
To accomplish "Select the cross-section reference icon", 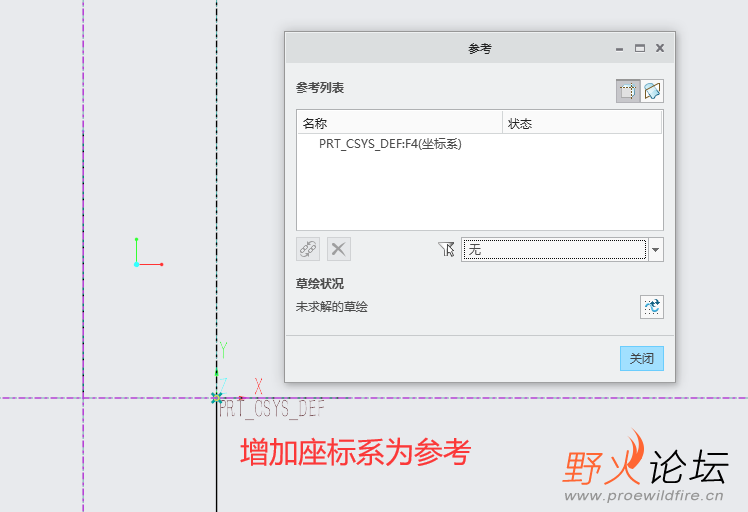I will (652, 91).
